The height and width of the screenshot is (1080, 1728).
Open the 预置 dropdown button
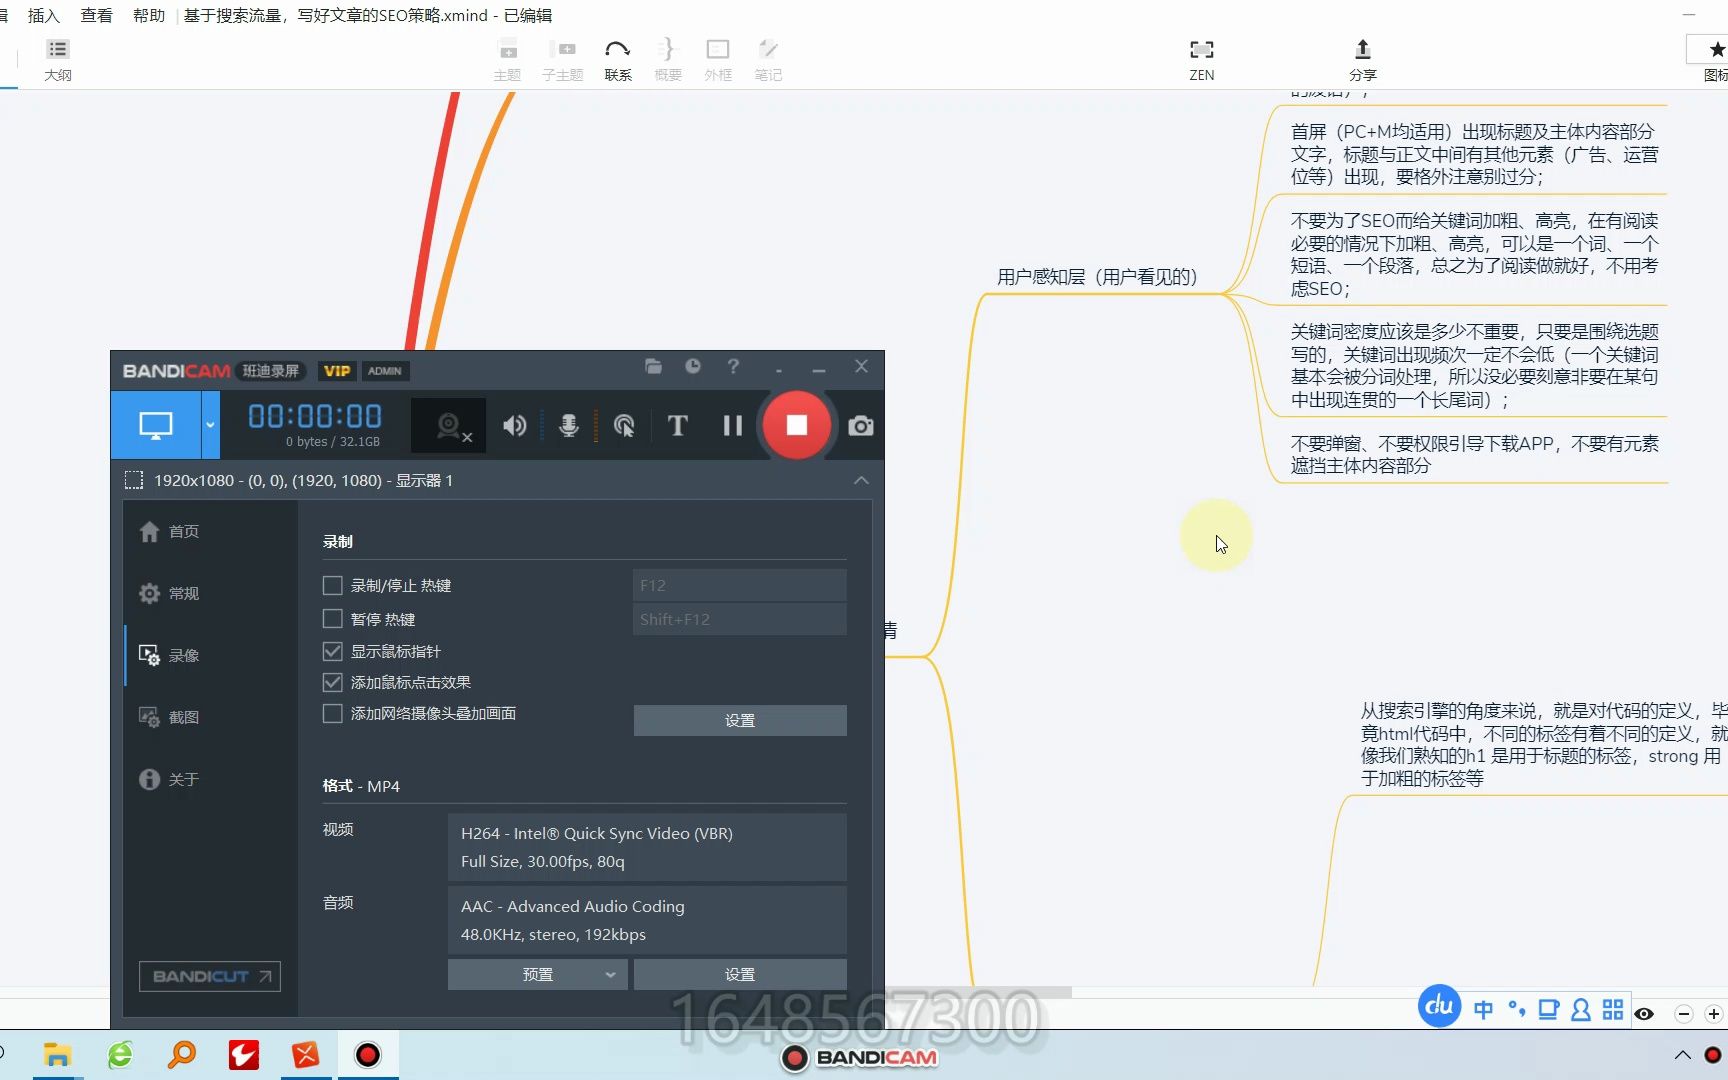pyautogui.click(x=538, y=974)
